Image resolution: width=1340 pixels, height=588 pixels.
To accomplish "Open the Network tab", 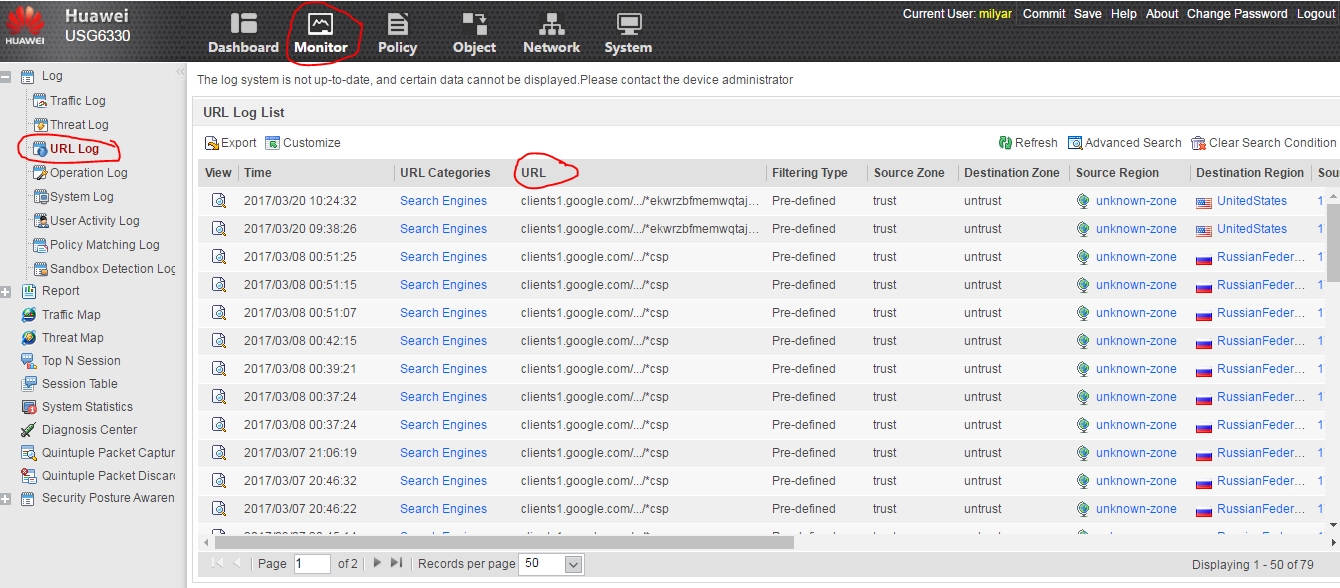I will (551, 33).
